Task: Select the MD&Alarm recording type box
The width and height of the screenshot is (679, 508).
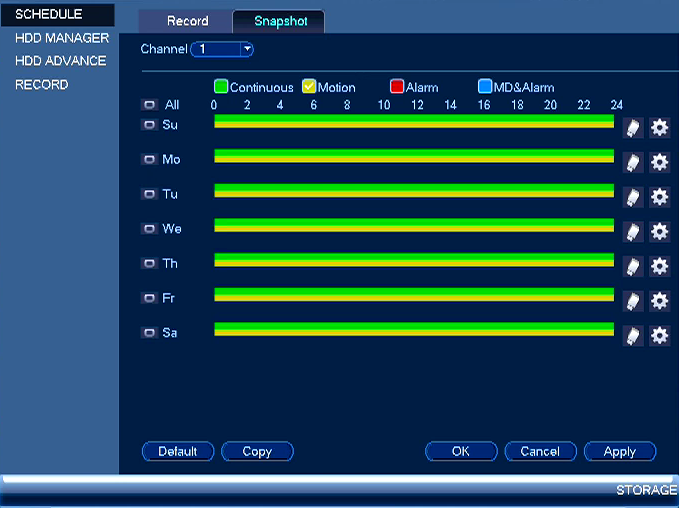Action: pos(485,87)
